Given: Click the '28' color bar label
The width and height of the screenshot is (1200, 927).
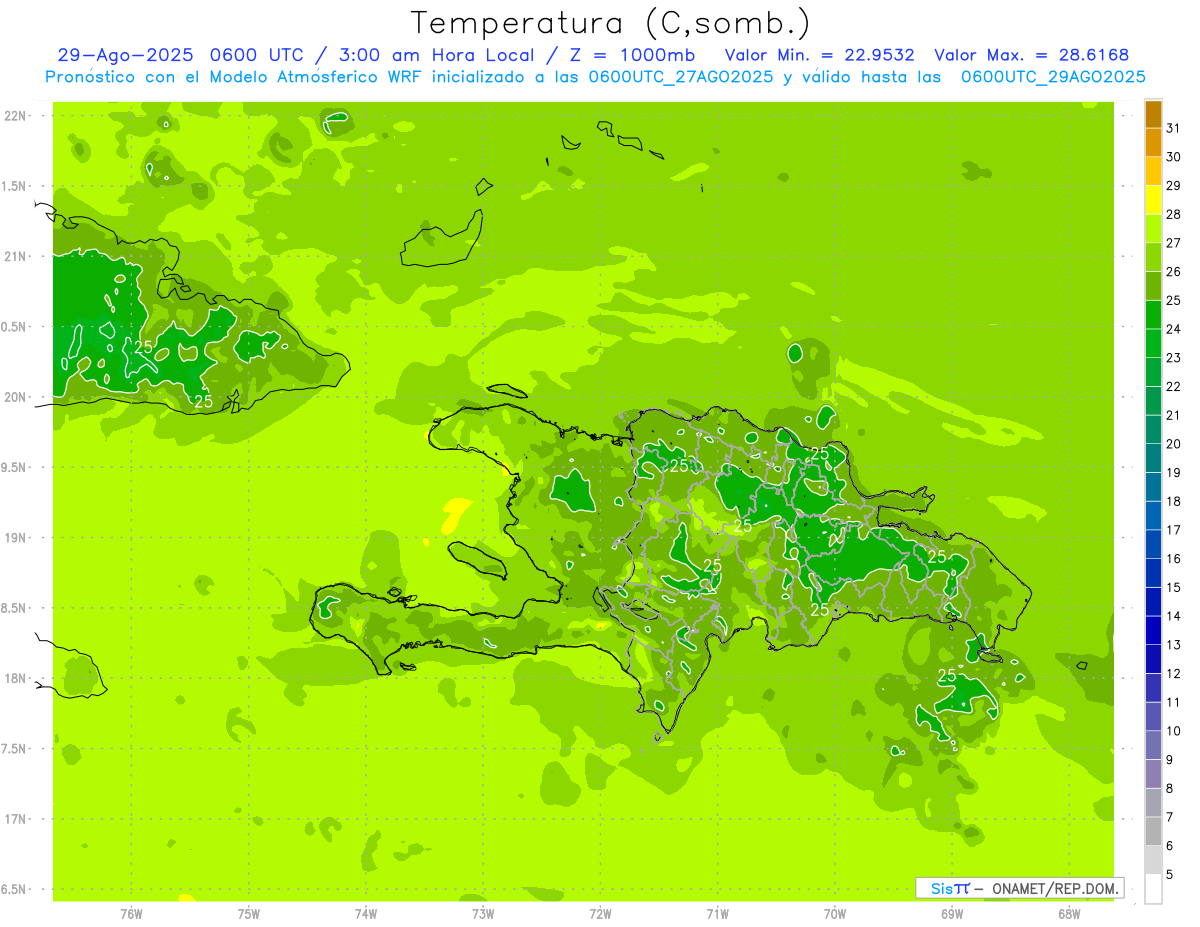Looking at the screenshot, I should point(1174,214).
